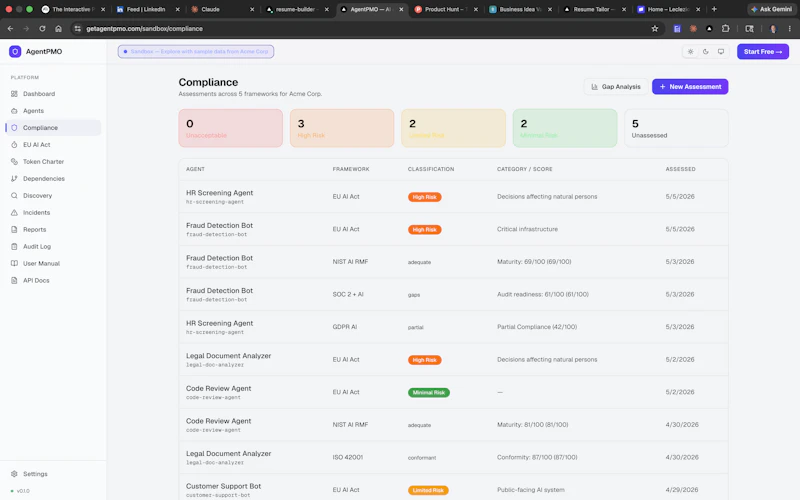This screenshot has height=500, width=800.
Task: Click 'Critical infrastructure' category text
Action: [x=527, y=229]
